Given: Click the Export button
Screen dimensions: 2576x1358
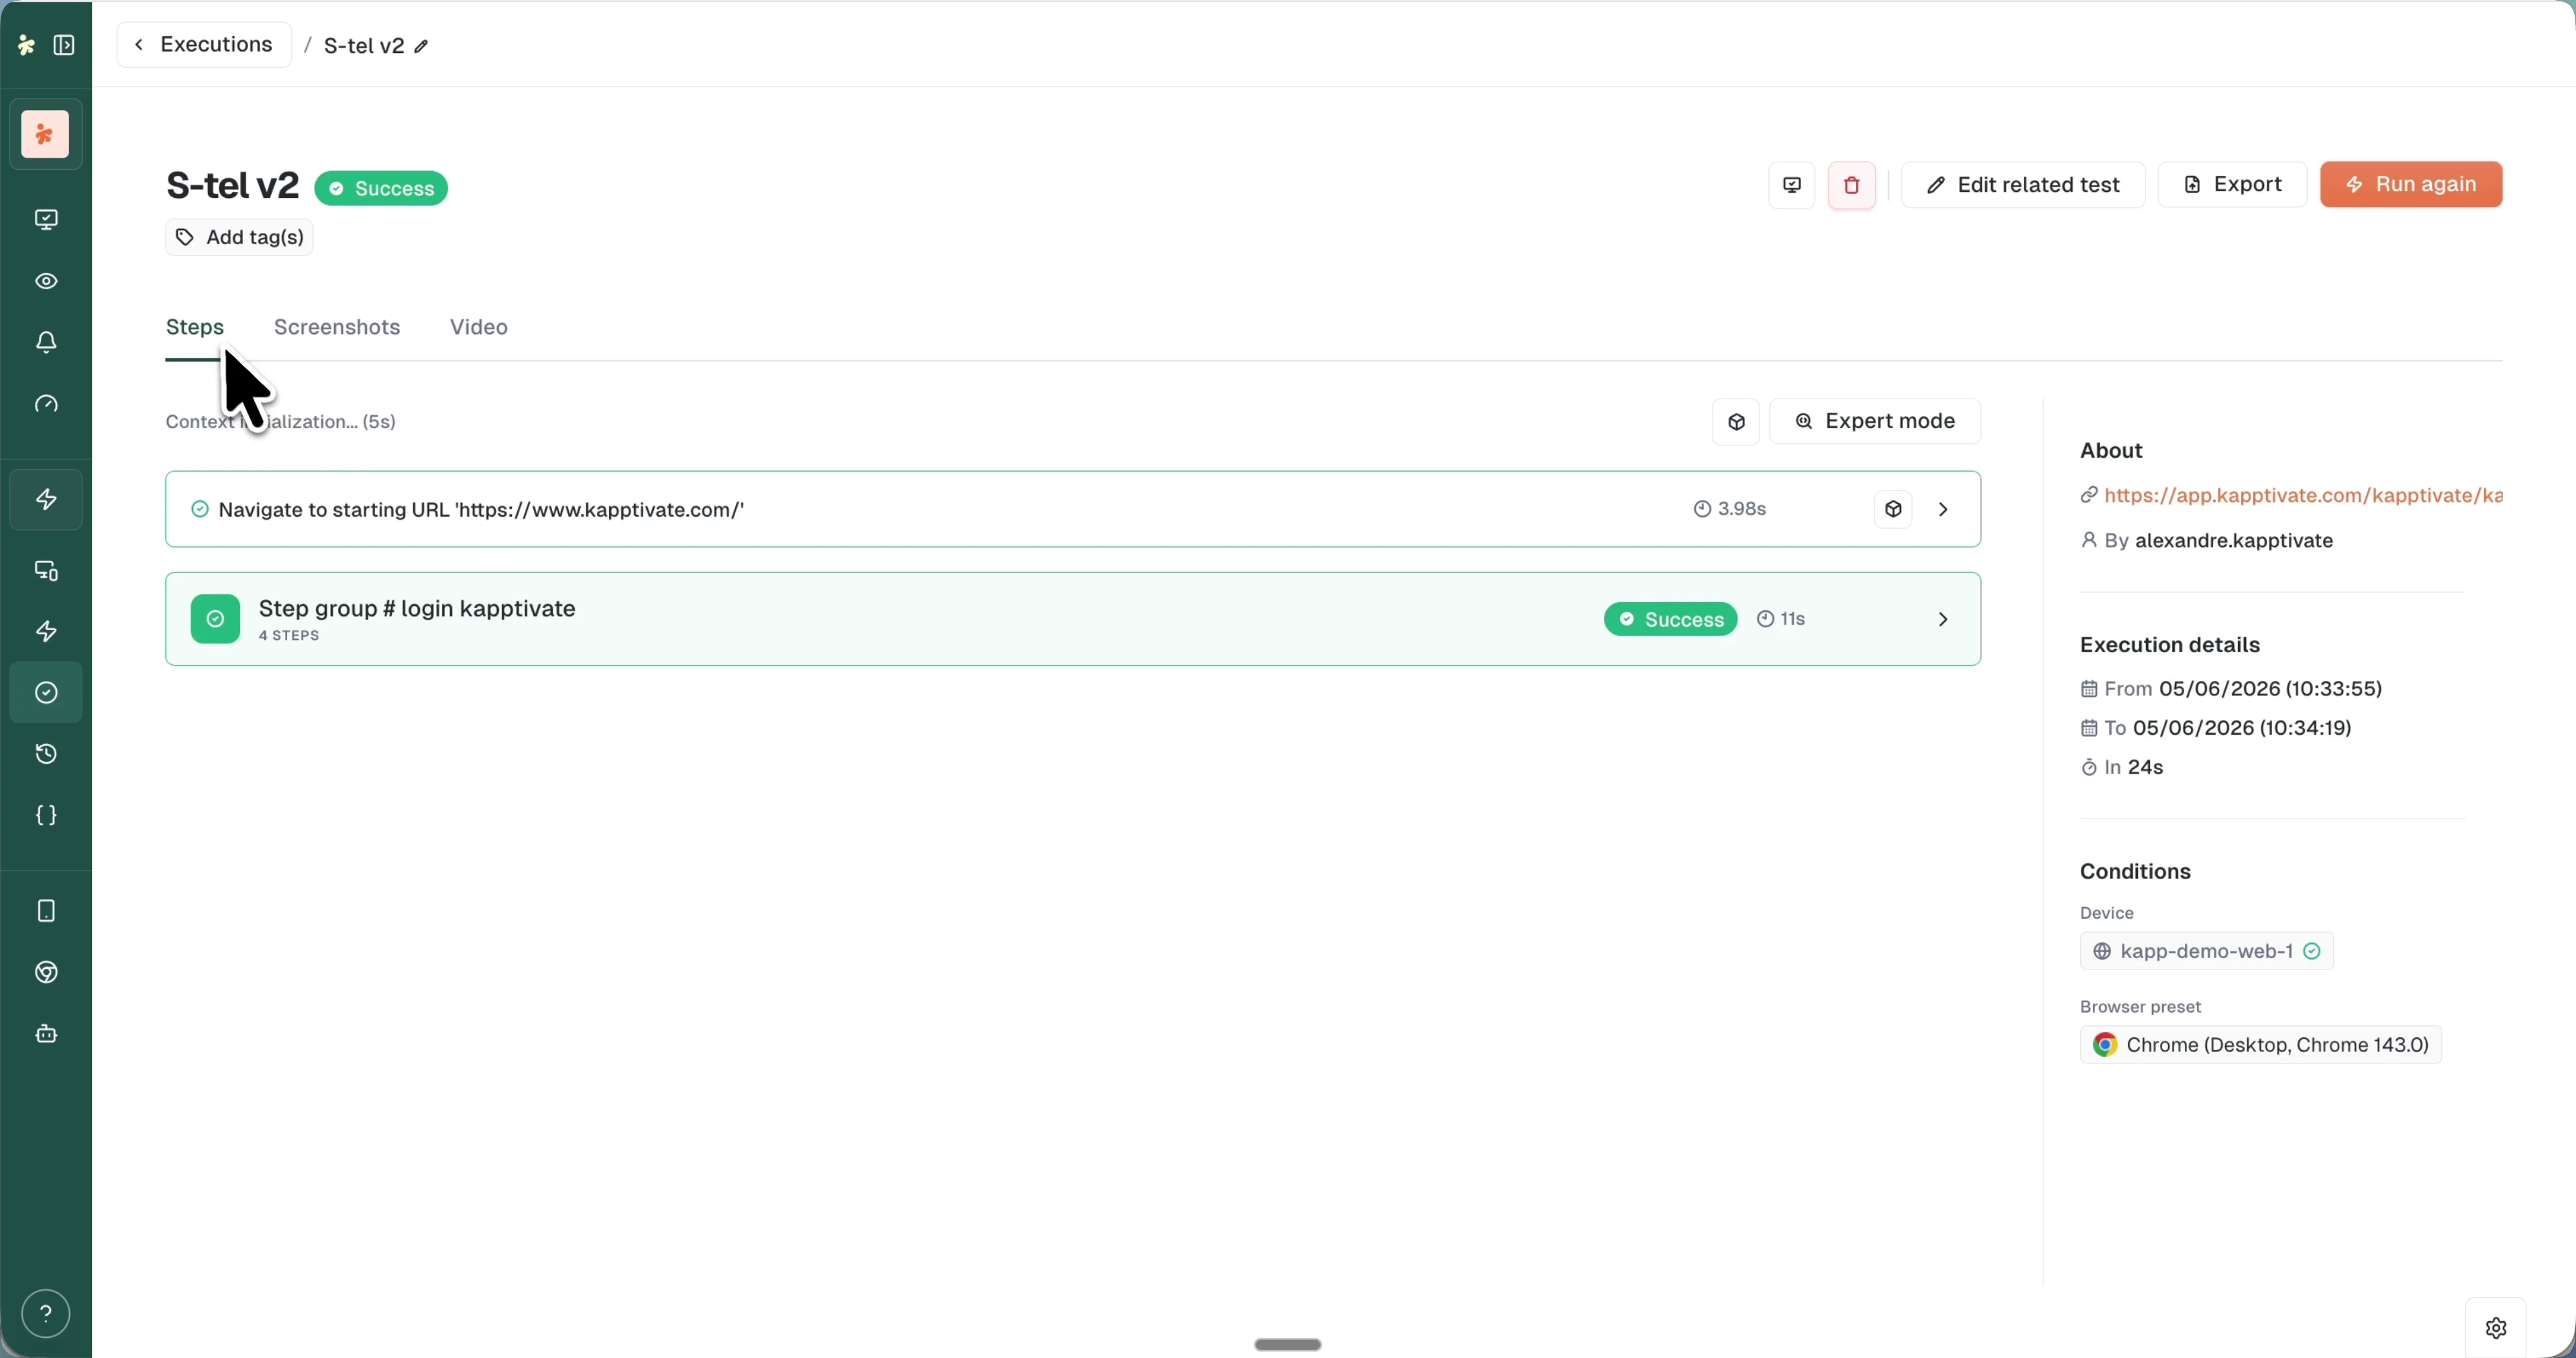Looking at the screenshot, I should pos(2232,185).
